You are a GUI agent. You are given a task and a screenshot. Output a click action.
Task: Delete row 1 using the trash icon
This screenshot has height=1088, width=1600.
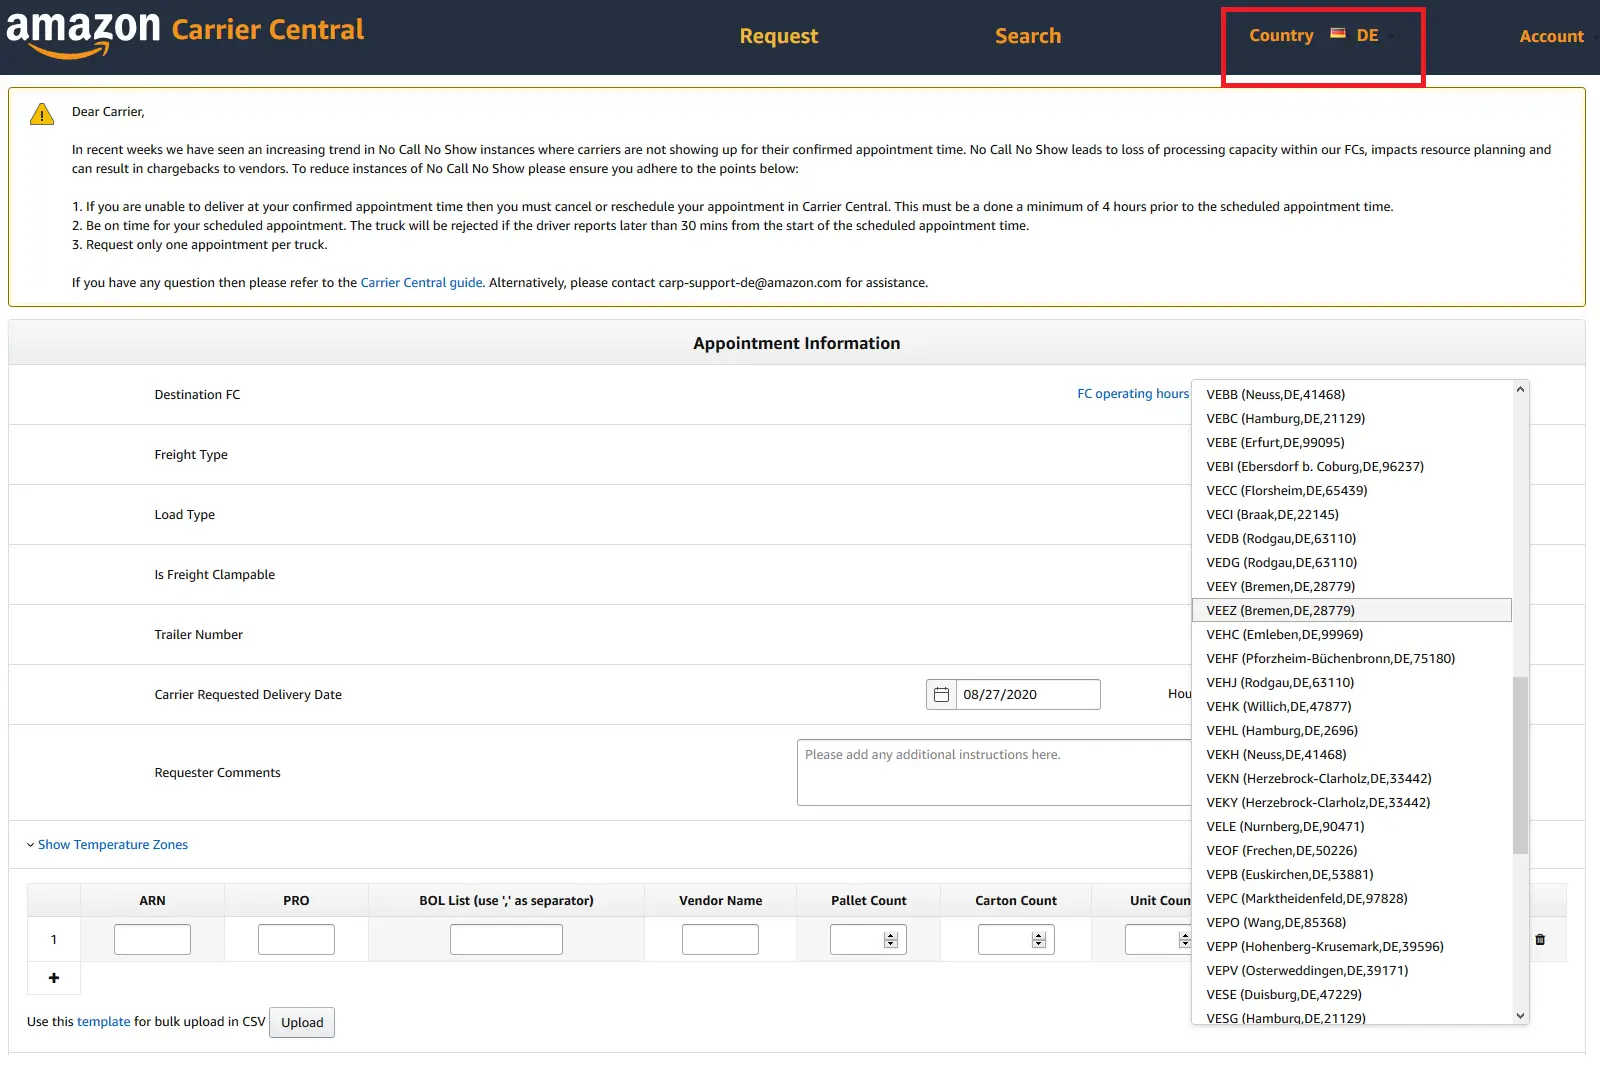[x=1541, y=939]
